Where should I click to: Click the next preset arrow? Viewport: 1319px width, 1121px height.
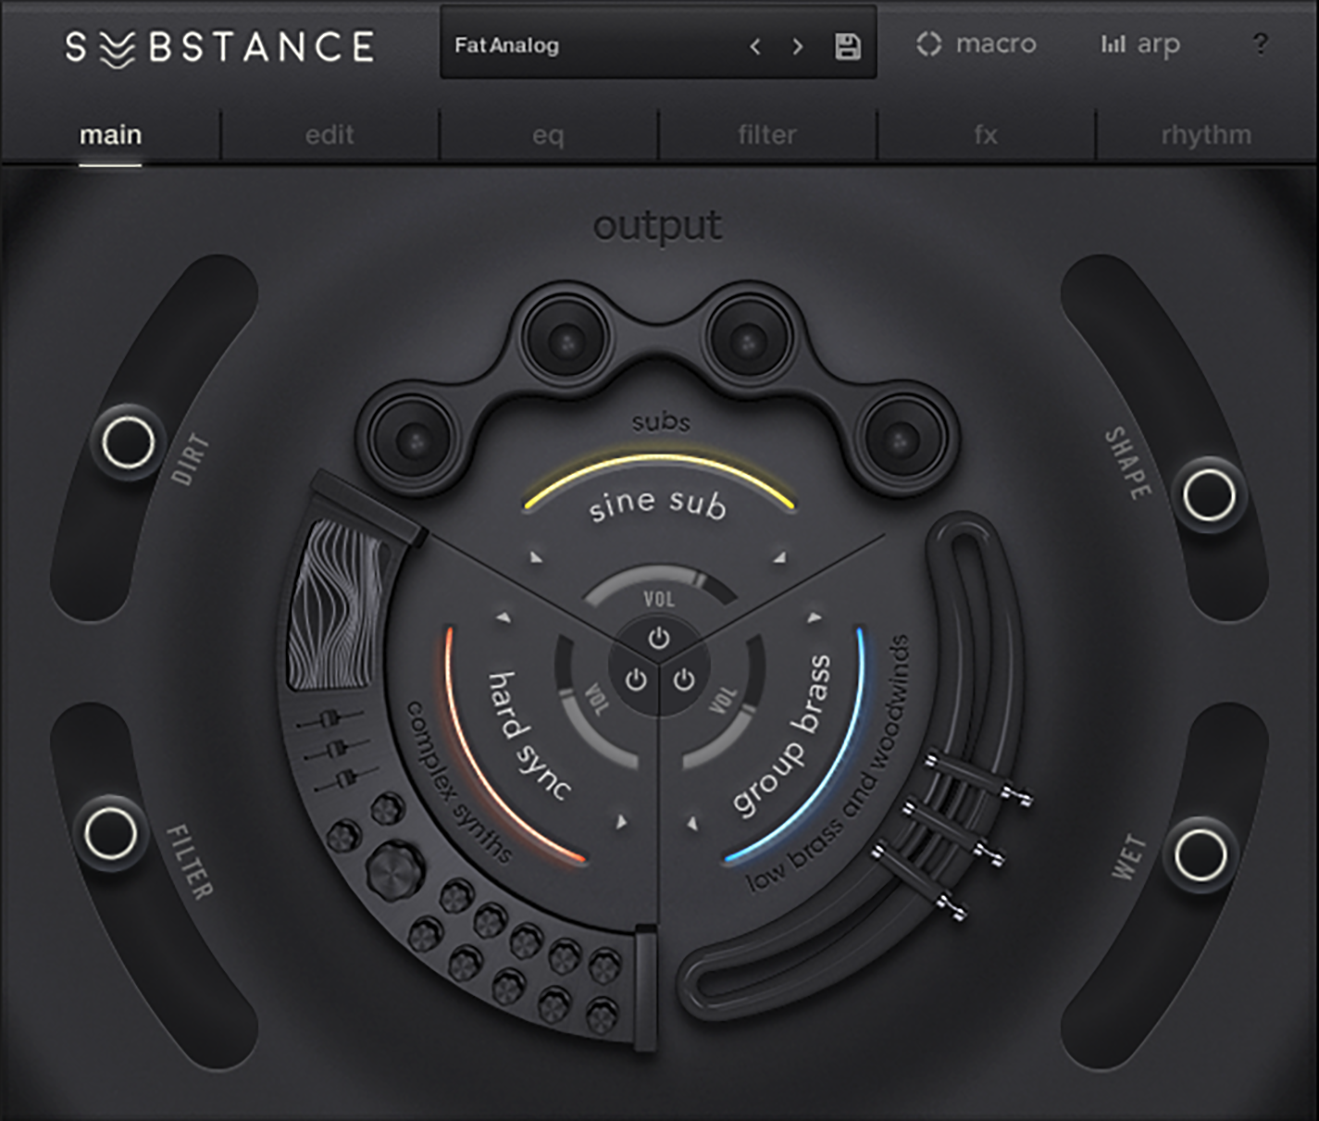[x=797, y=45]
